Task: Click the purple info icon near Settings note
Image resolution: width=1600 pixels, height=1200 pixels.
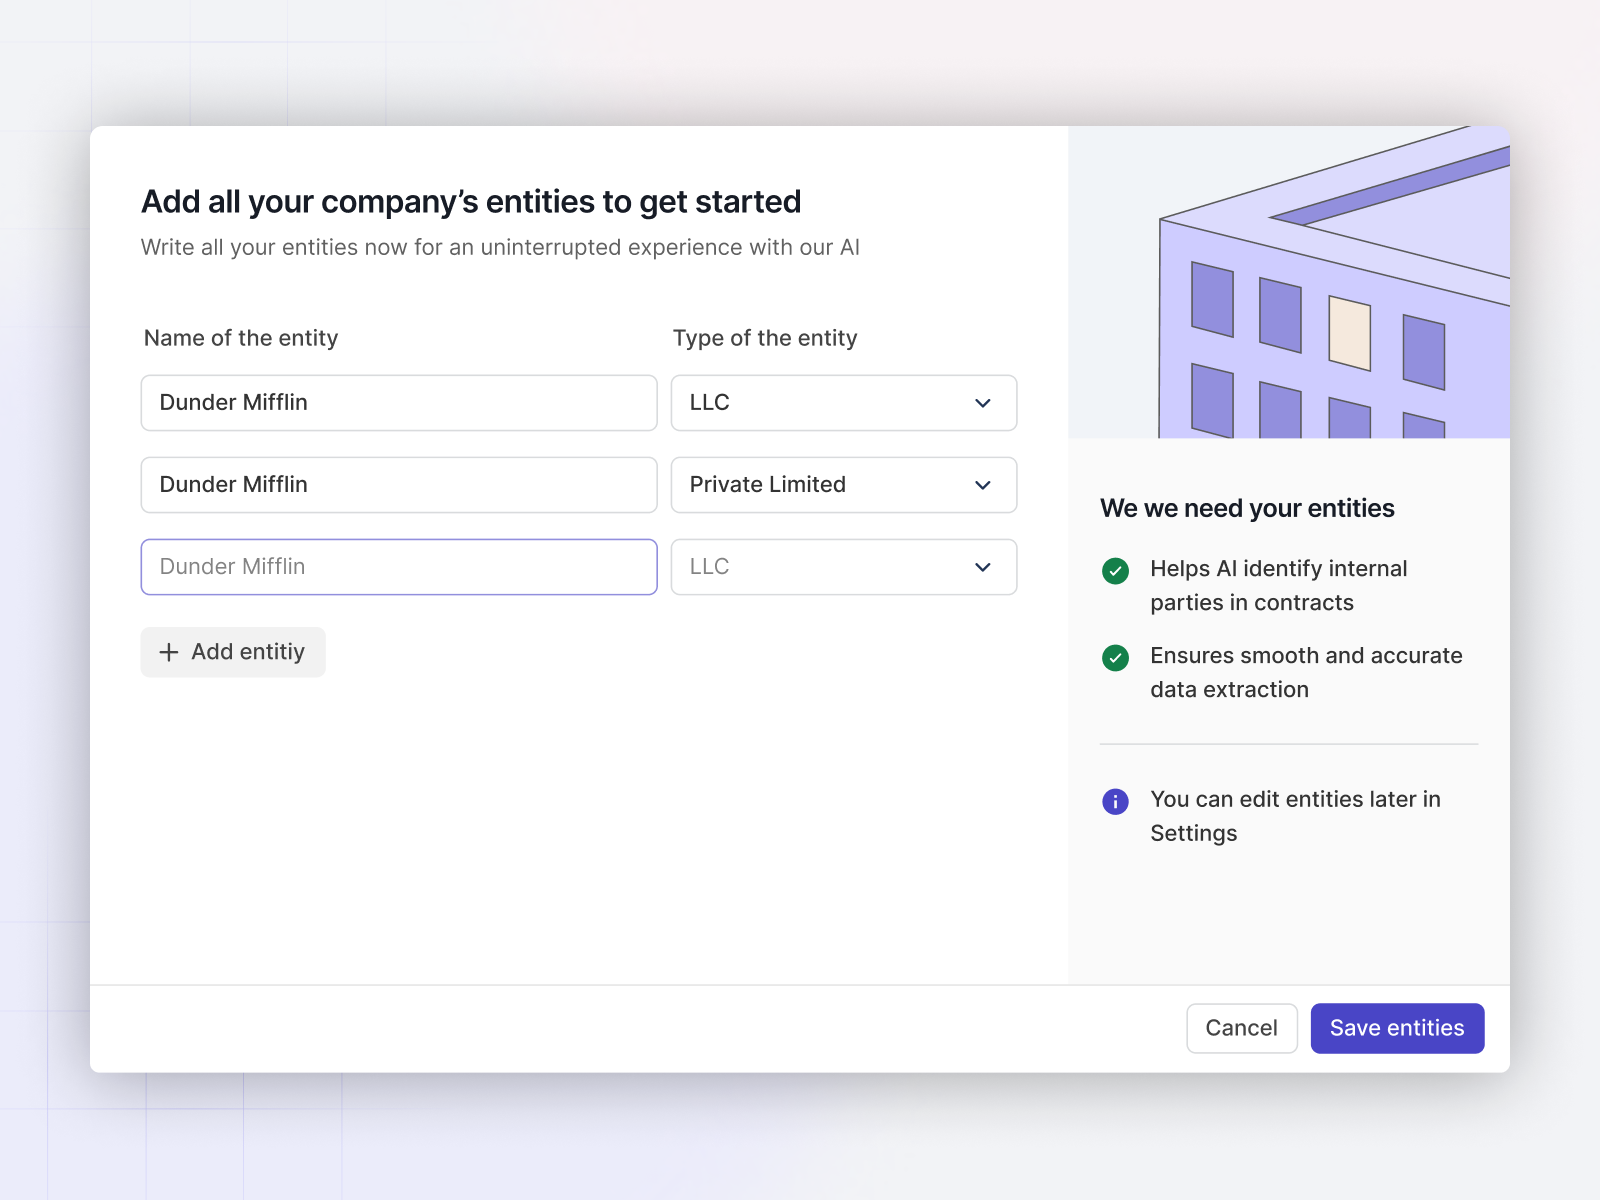Action: [x=1115, y=801]
